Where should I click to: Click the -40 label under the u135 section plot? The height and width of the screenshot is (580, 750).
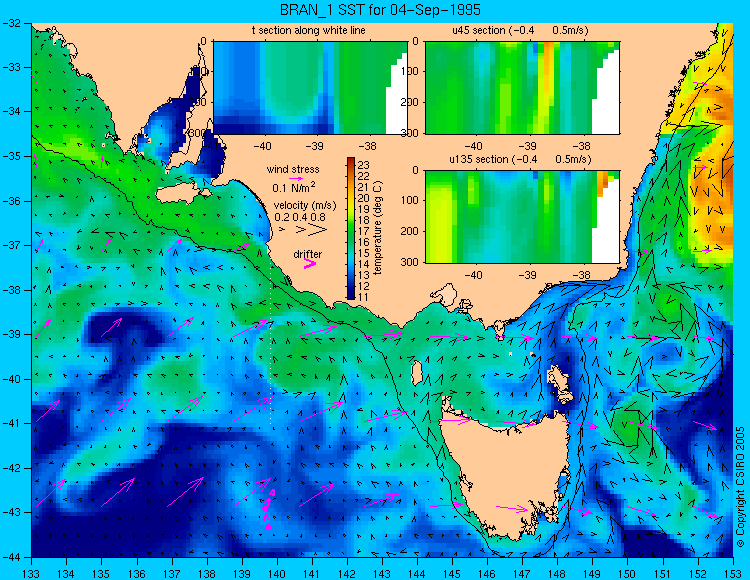point(473,275)
